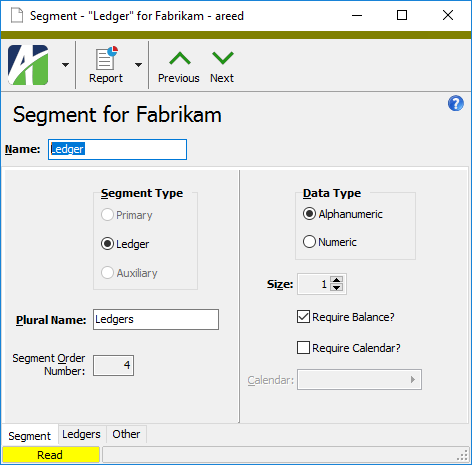
Task: Go to Previous segment record
Action: tap(179, 67)
